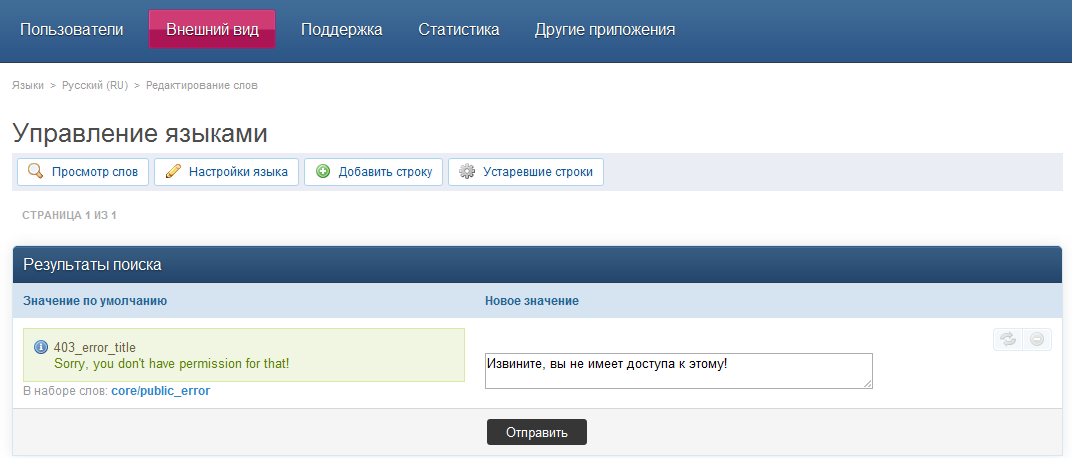
Task: Select the Внешний вид tab
Action: (212, 29)
